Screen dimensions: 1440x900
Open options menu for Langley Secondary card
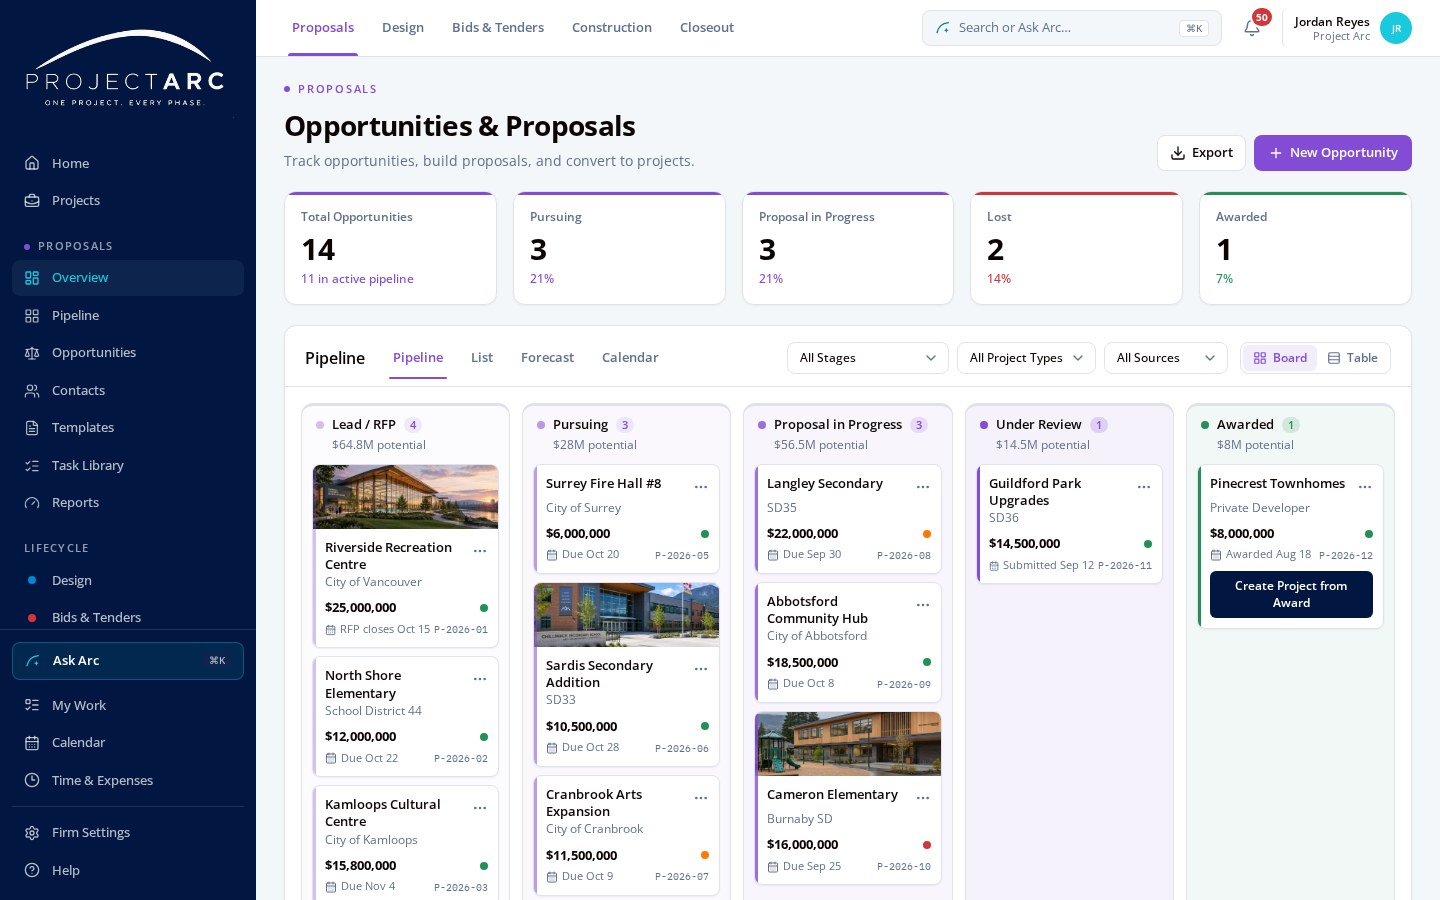click(x=923, y=487)
